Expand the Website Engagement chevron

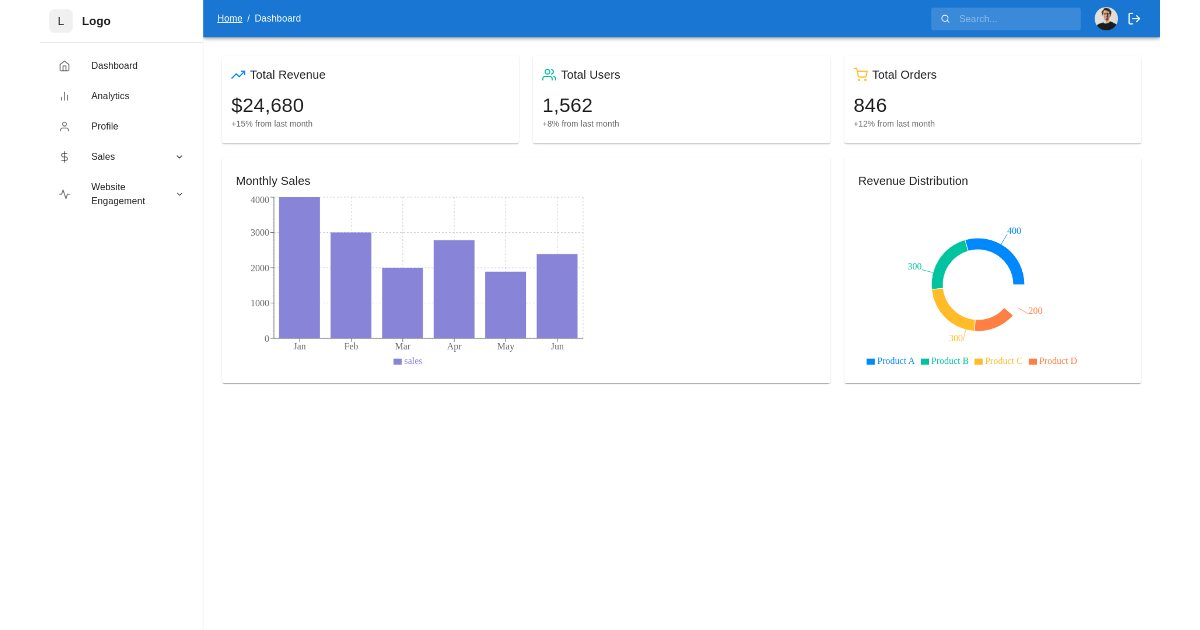pyautogui.click(x=179, y=194)
